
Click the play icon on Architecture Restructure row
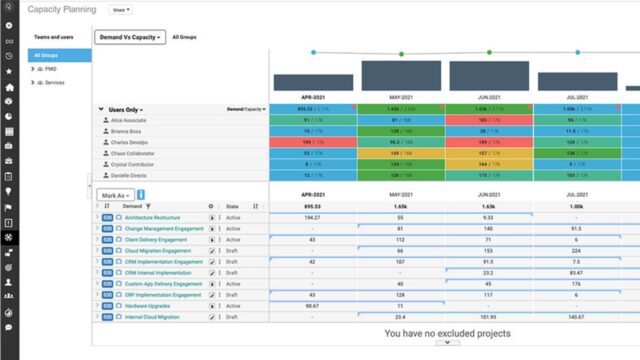tap(212, 218)
